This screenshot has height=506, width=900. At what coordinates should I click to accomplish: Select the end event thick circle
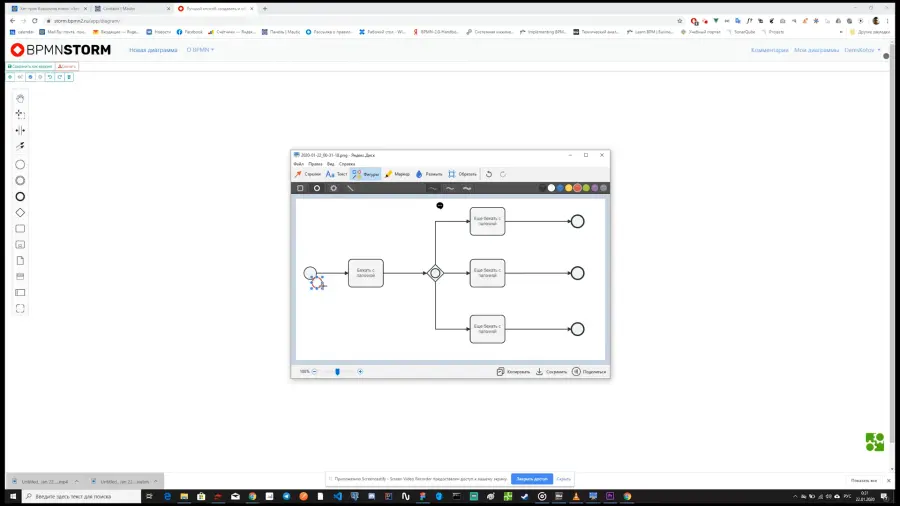pyautogui.click(x=20, y=197)
